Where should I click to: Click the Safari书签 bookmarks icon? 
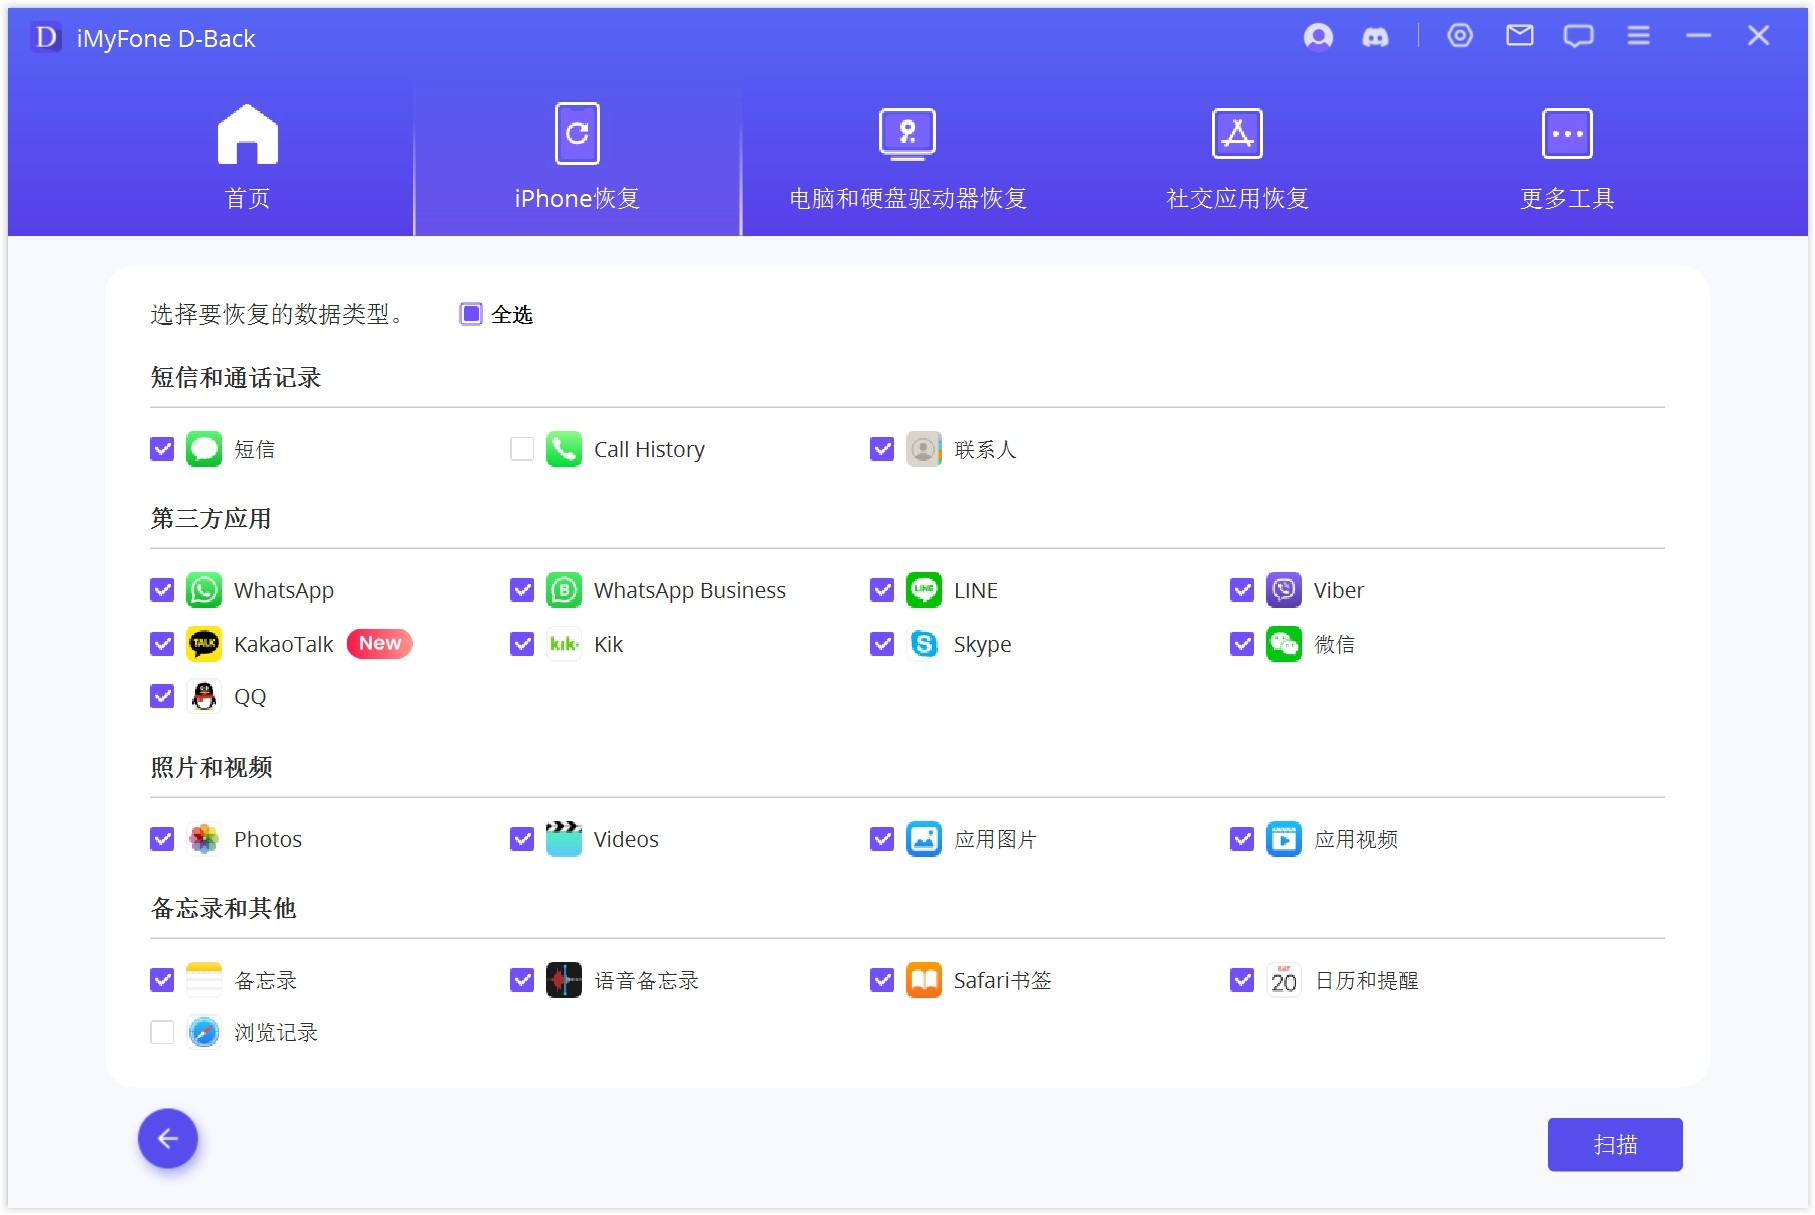pos(924,980)
